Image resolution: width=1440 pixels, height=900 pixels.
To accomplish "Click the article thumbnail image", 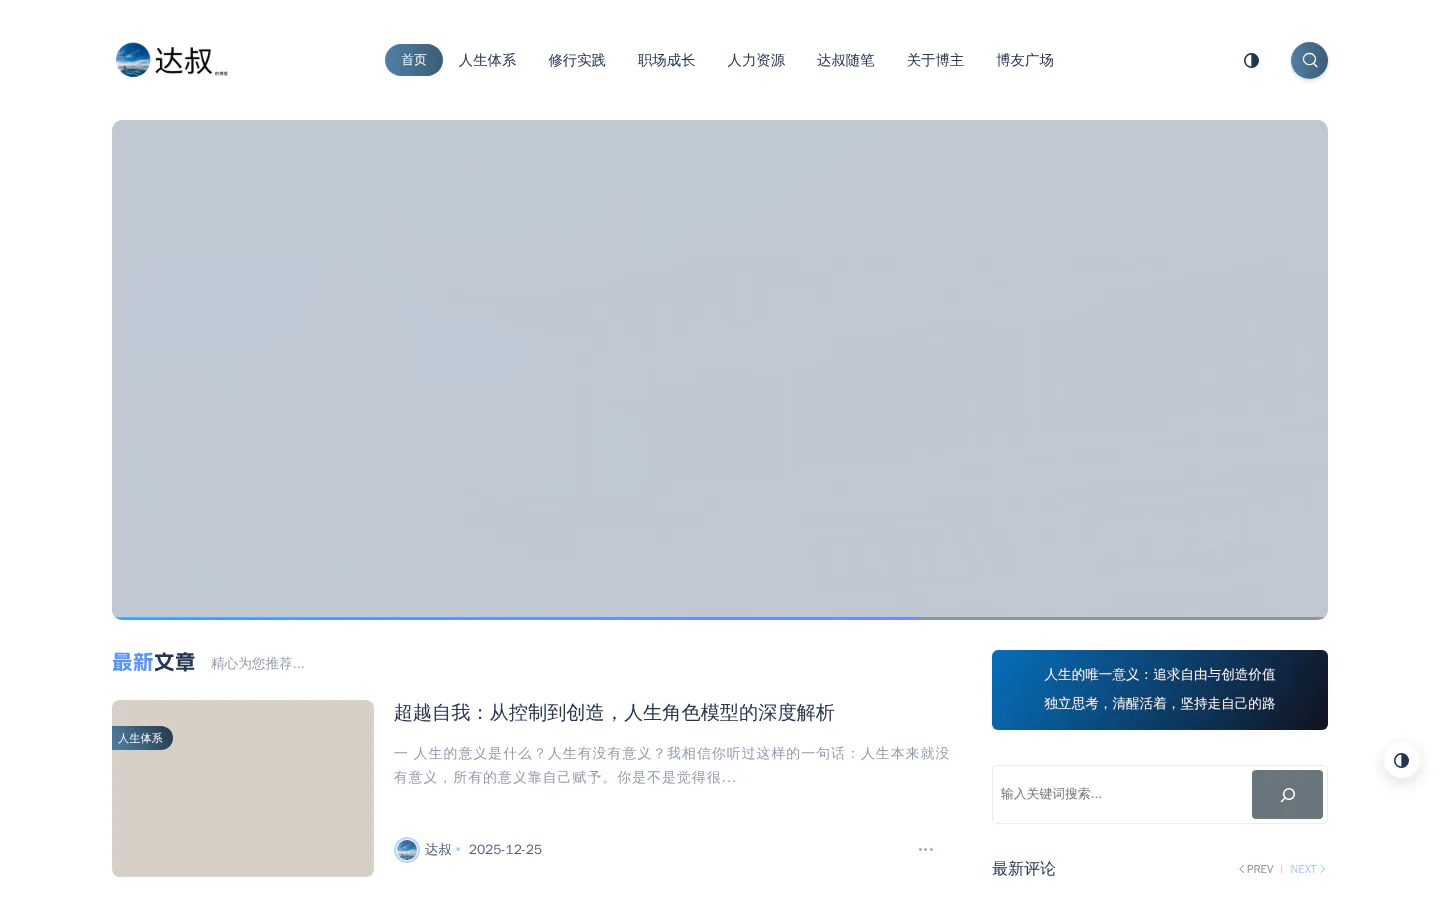I will [x=243, y=788].
